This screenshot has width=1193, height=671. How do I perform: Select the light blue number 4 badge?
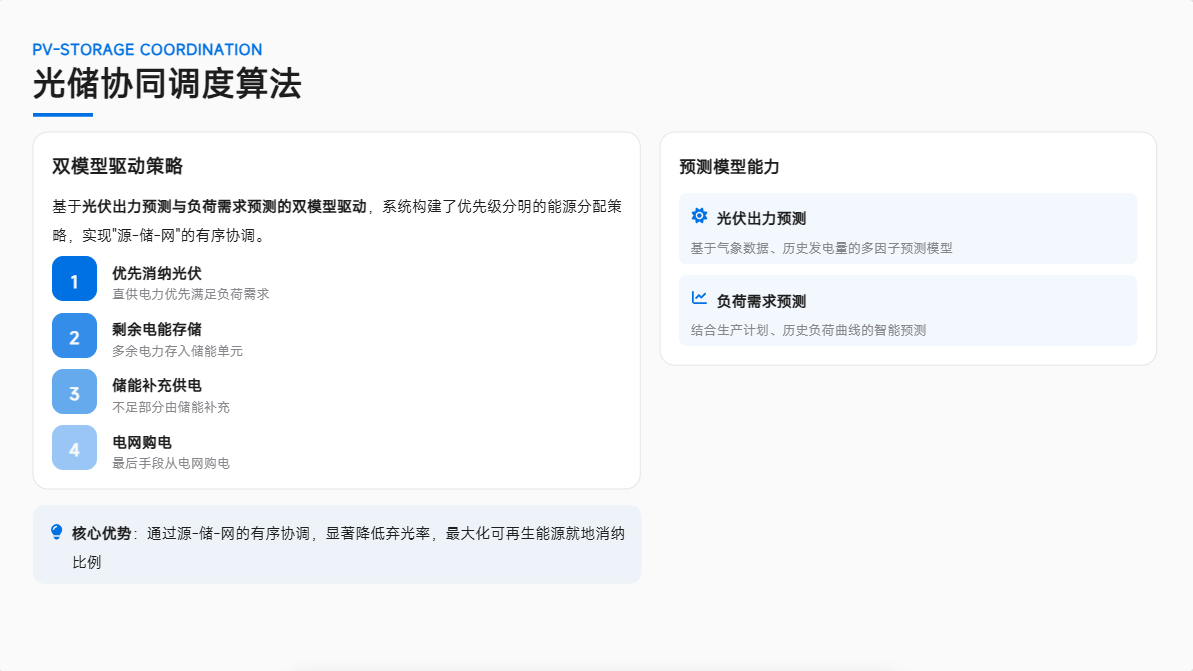75,448
